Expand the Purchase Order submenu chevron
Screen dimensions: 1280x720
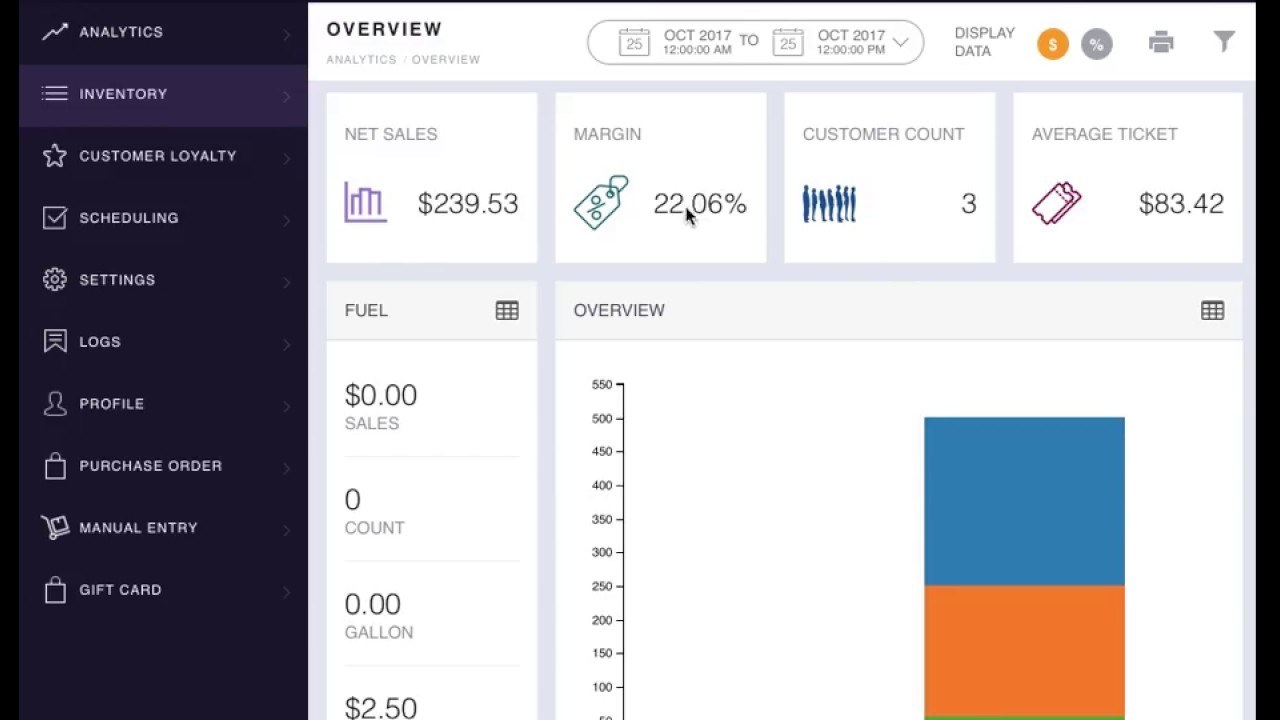click(286, 469)
